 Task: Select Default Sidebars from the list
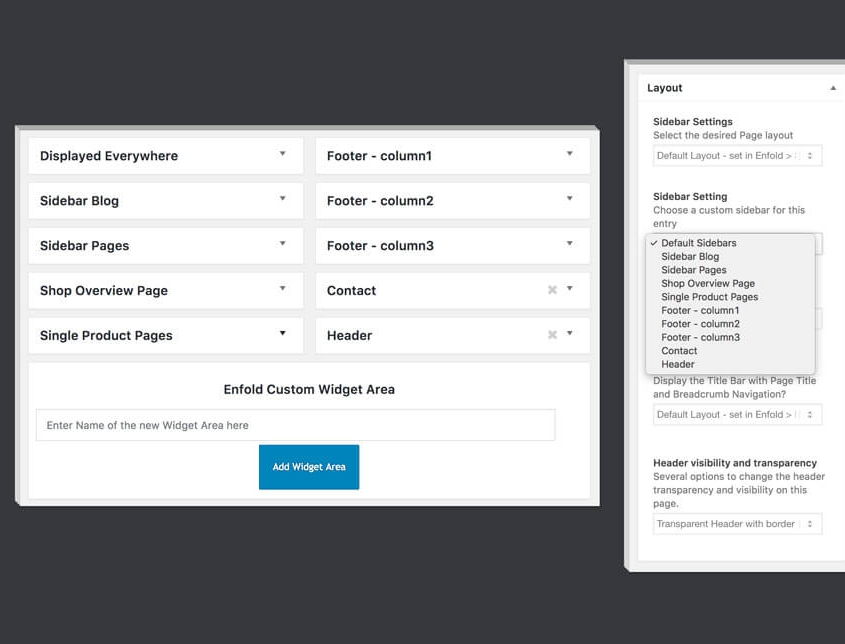pos(698,243)
